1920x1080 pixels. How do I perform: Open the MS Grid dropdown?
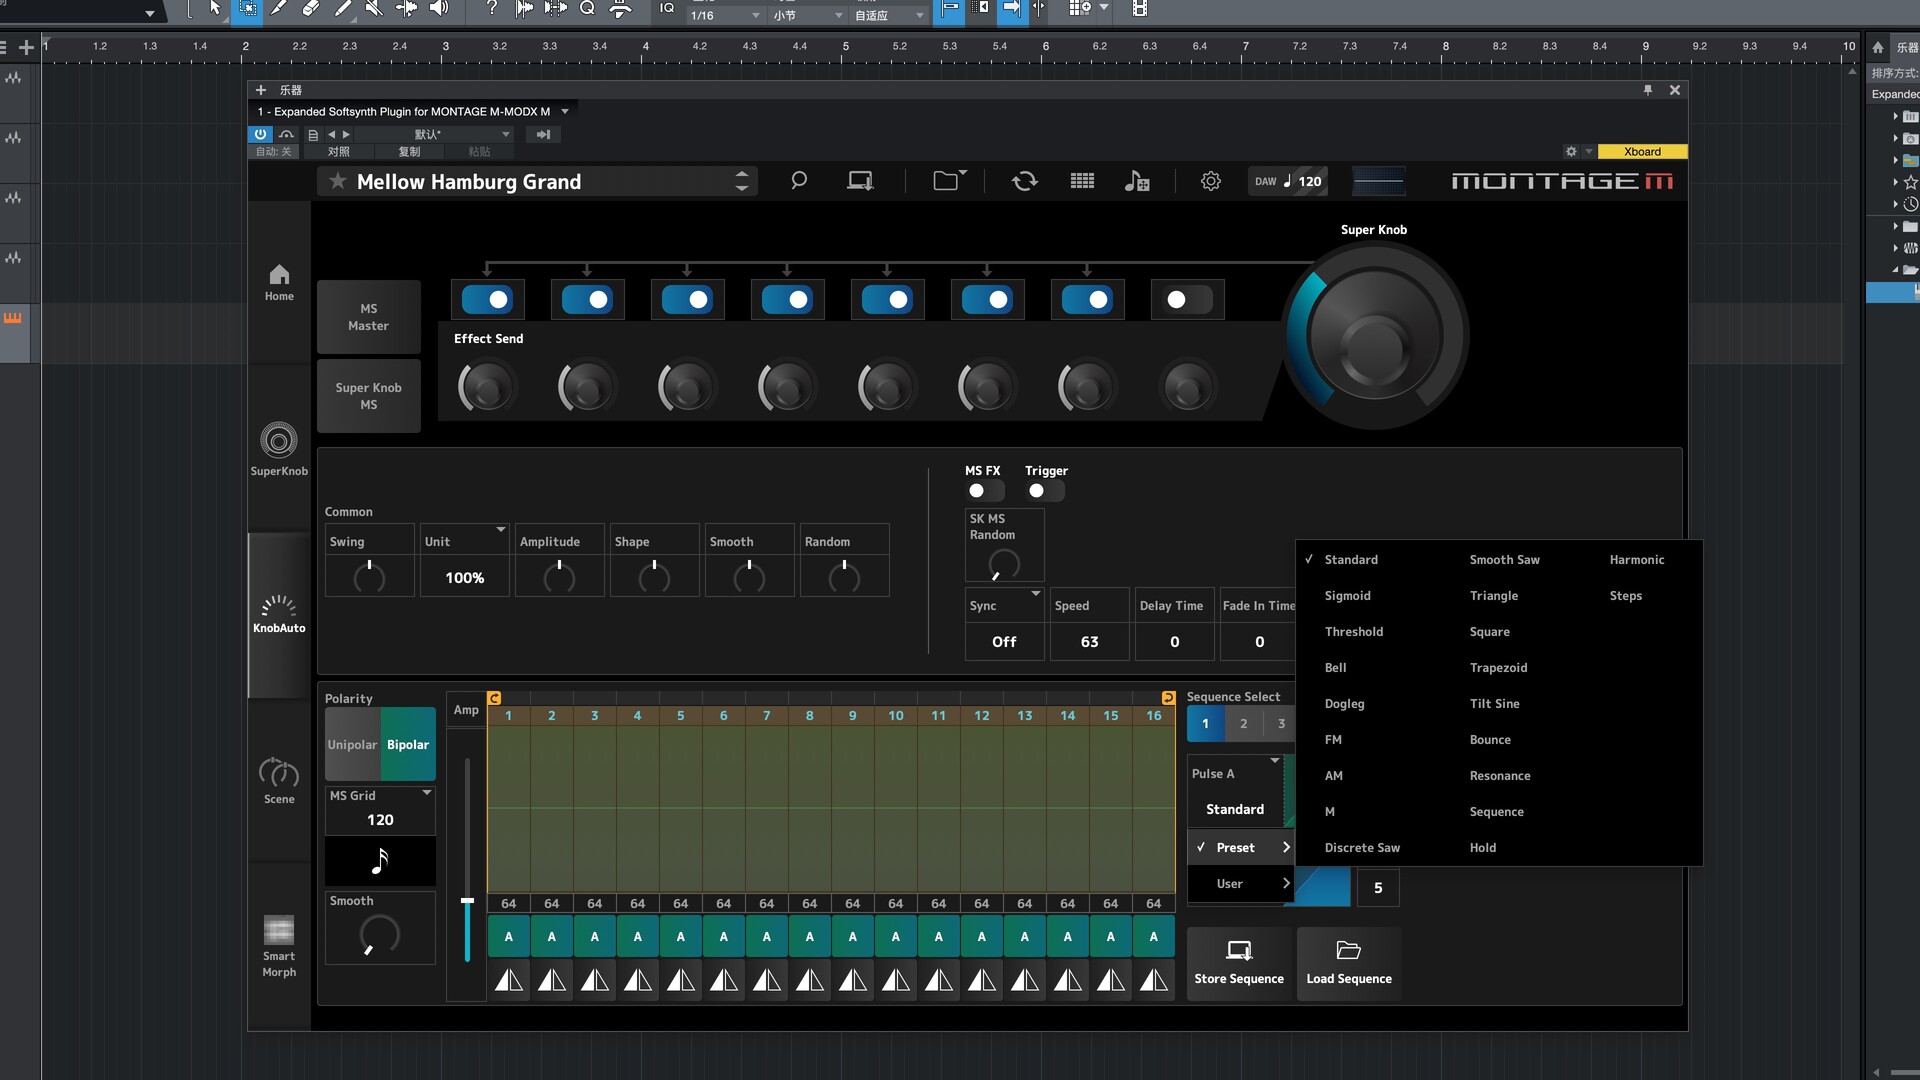[427, 793]
